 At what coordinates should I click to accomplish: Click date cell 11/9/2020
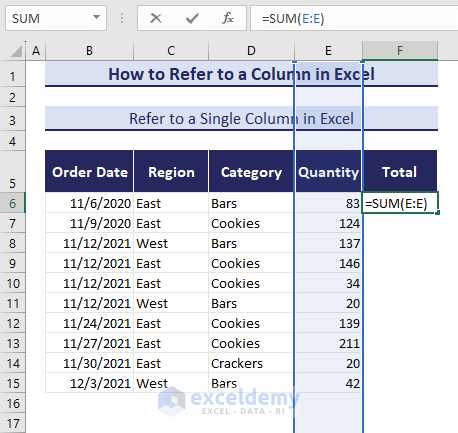pyautogui.click(x=89, y=223)
